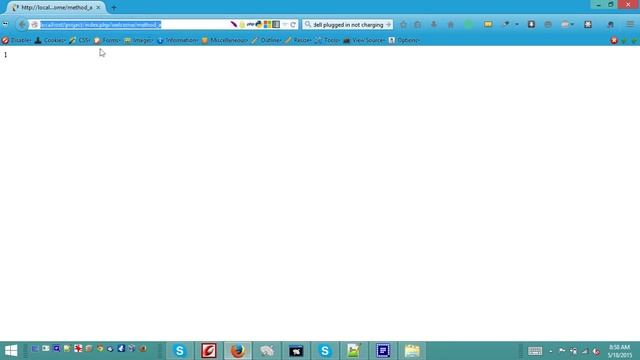Screen dimensions: 640x360
Task: Click the feather icon in address bar
Action: pos(233,24)
